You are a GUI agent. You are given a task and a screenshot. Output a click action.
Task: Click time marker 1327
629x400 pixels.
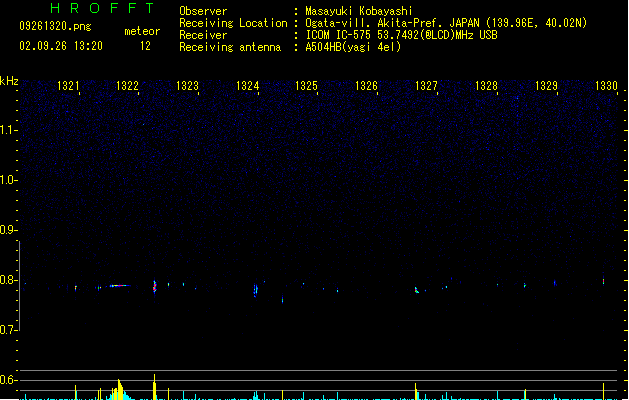(x=426, y=86)
